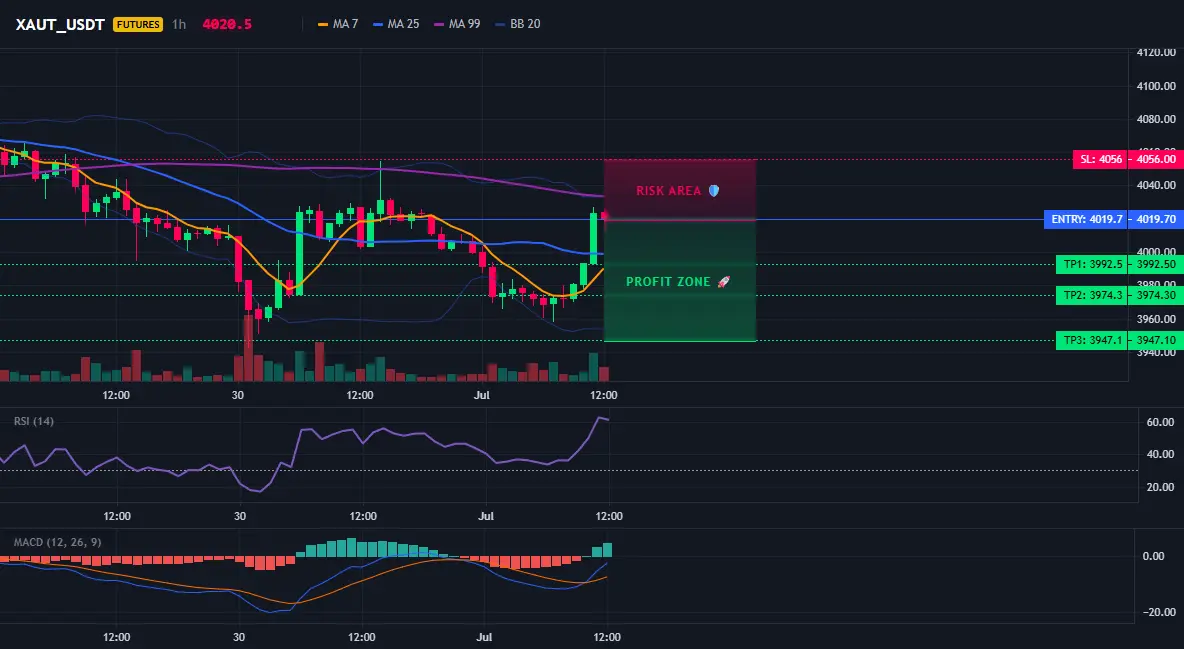Viewport: 1184px width, 649px height.
Task: Click the MACD -20.00 axis value
Action: click(x=1158, y=612)
